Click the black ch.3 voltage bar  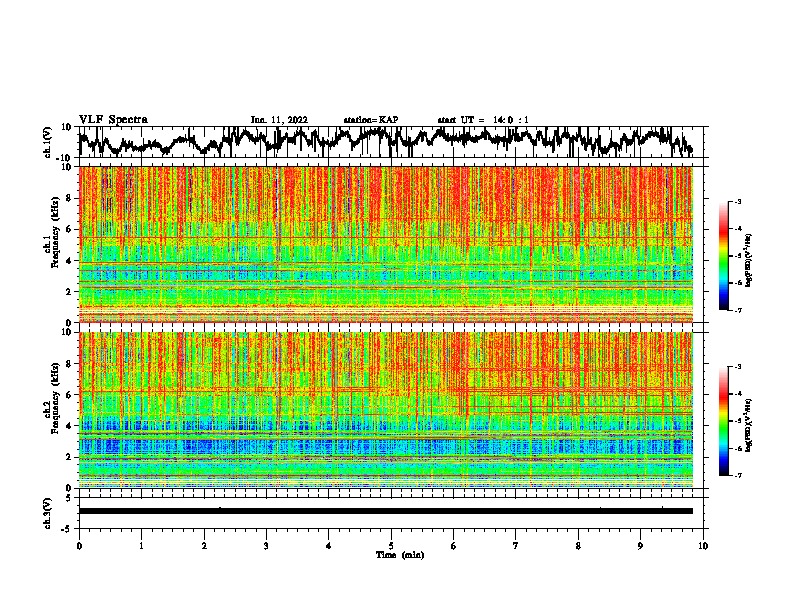click(x=386, y=511)
